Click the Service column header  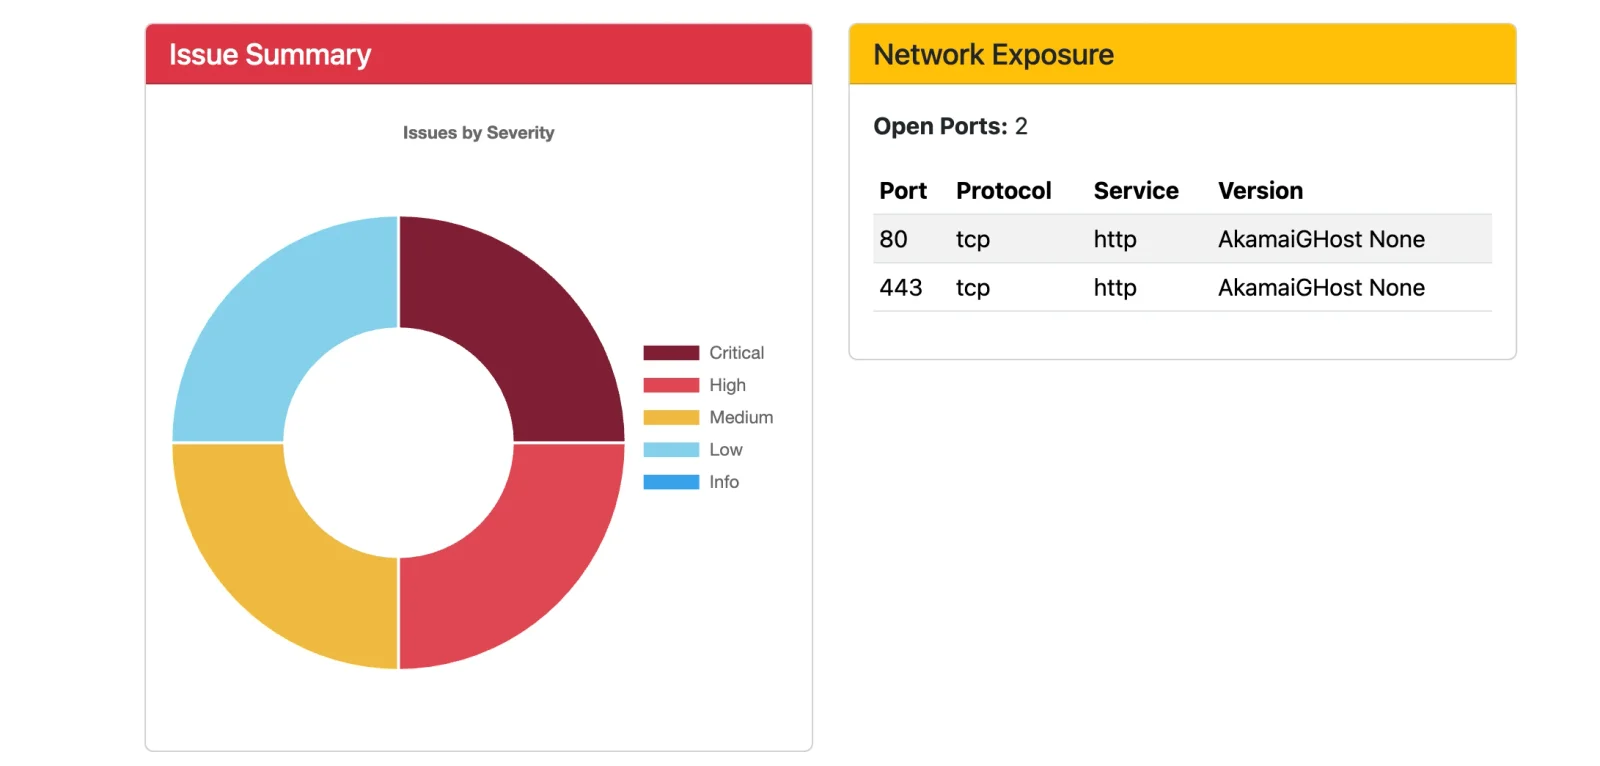coord(1136,191)
